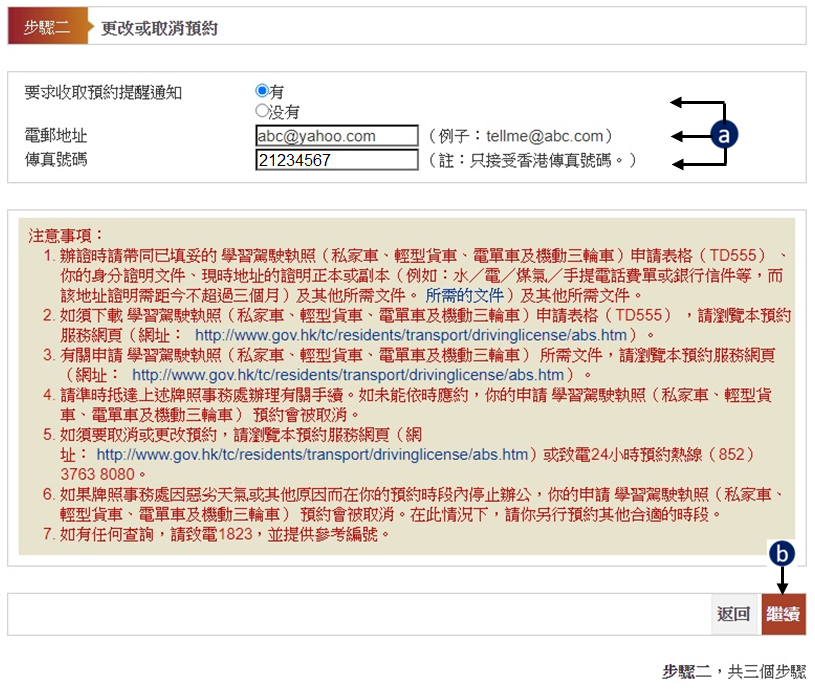Click the 傳真號碼 fax number field
The width and height of the screenshot is (815, 699).
(337, 160)
